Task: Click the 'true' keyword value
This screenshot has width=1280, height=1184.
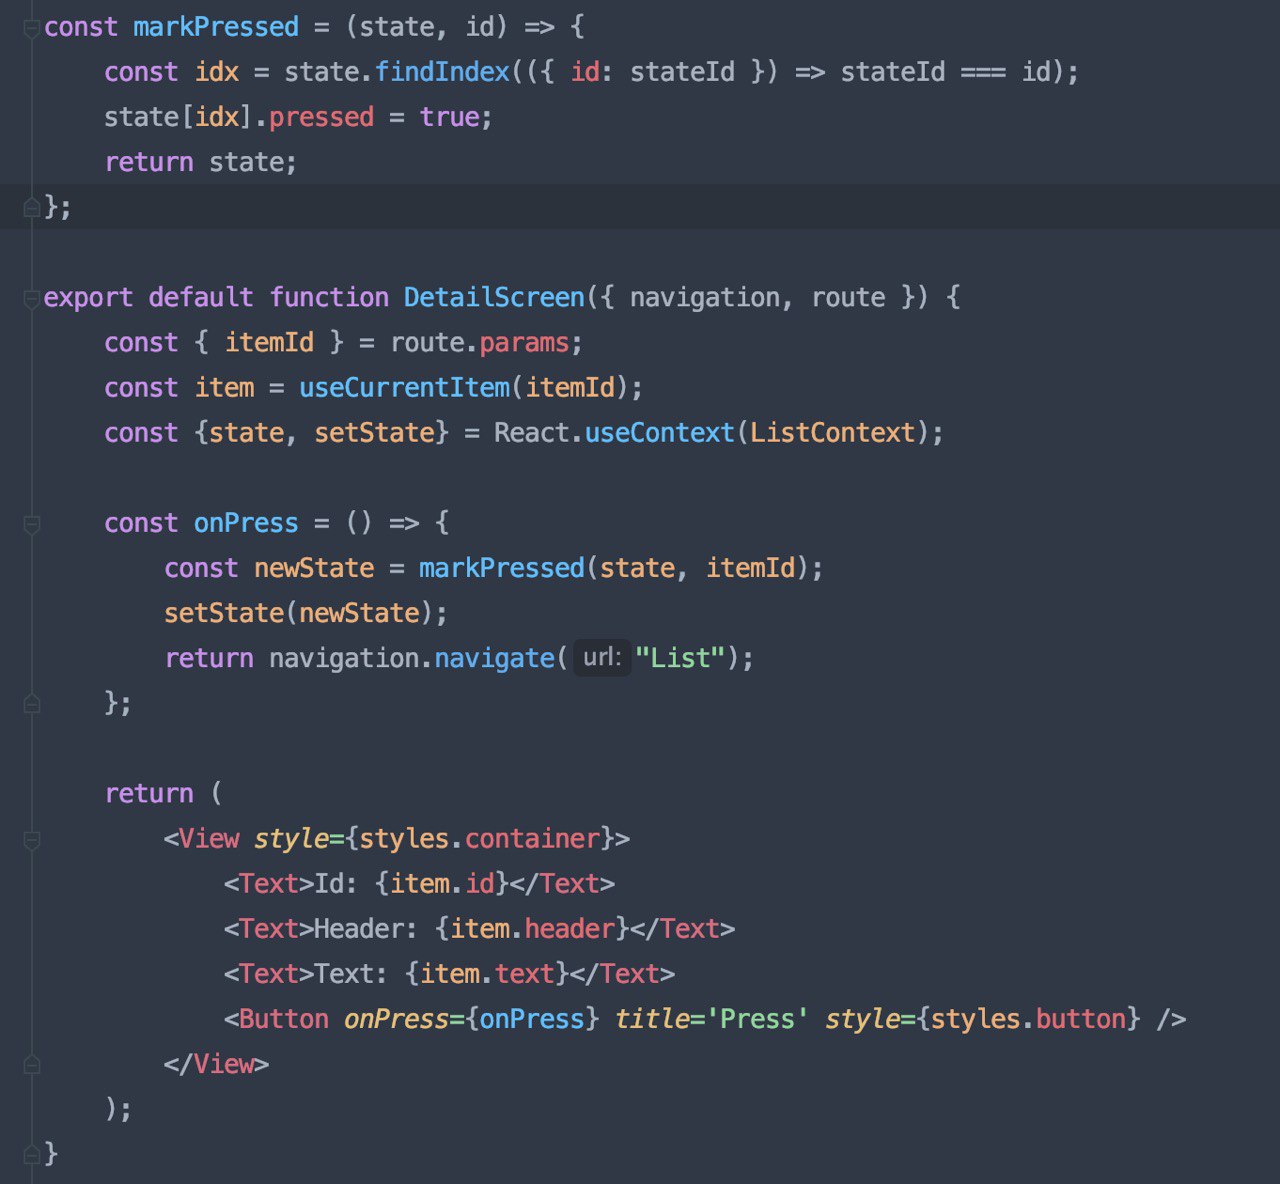Action: pos(449,117)
